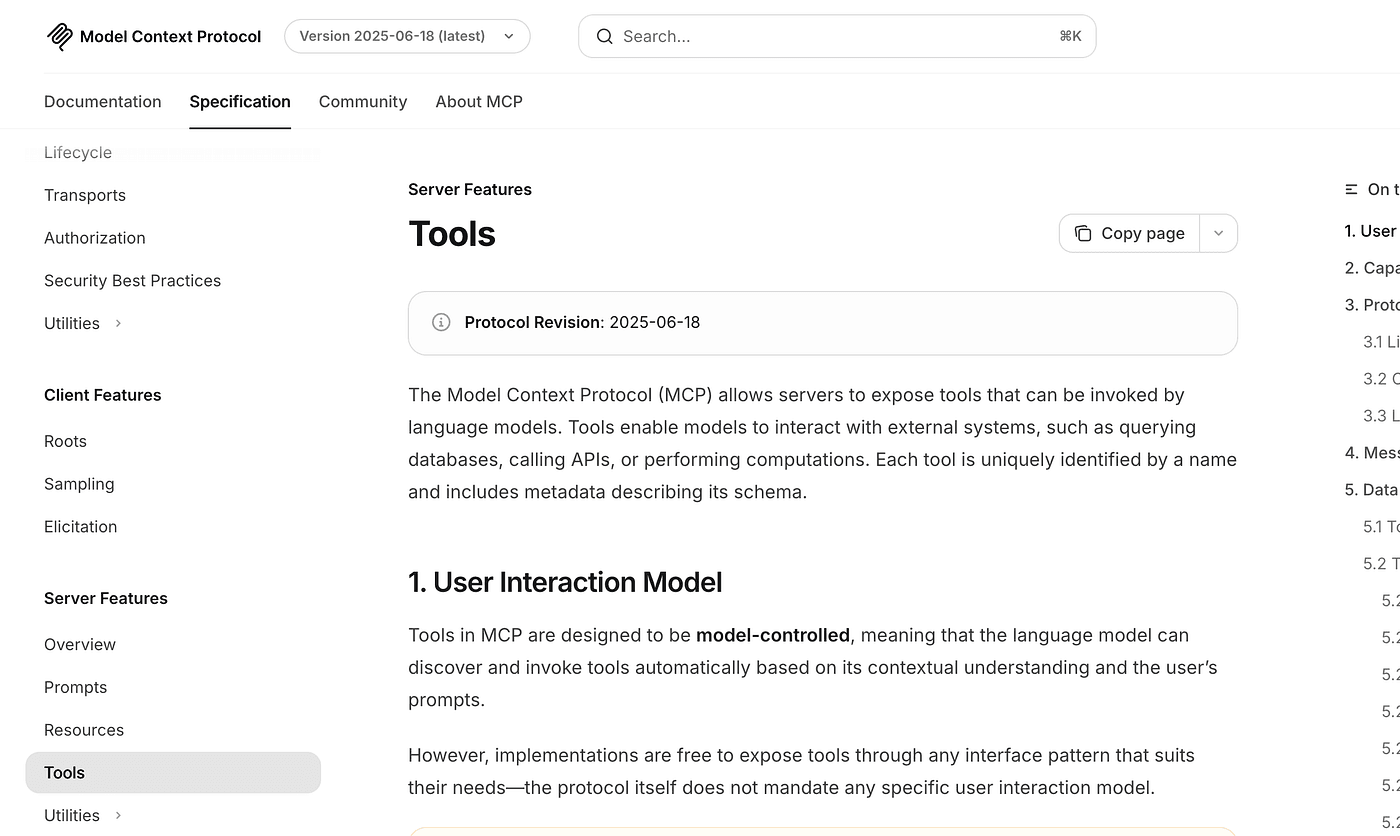Click the Model Context Protocol logo icon
Viewport: 1400px width, 836px height.
pyautogui.click(x=60, y=37)
